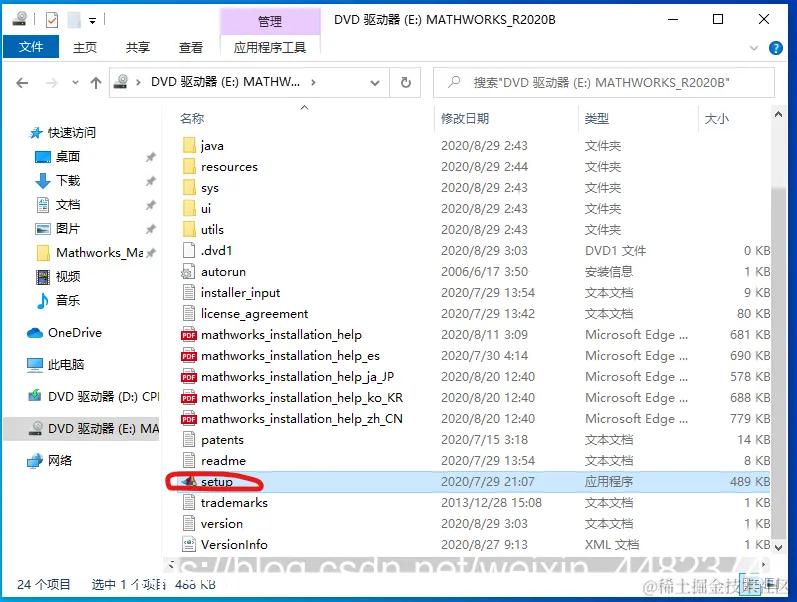Open the Quick Access Toolbar customize dropdown
The width and height of the screenshot is (797, 602).
pyautogui.click(x=93, y=21)
